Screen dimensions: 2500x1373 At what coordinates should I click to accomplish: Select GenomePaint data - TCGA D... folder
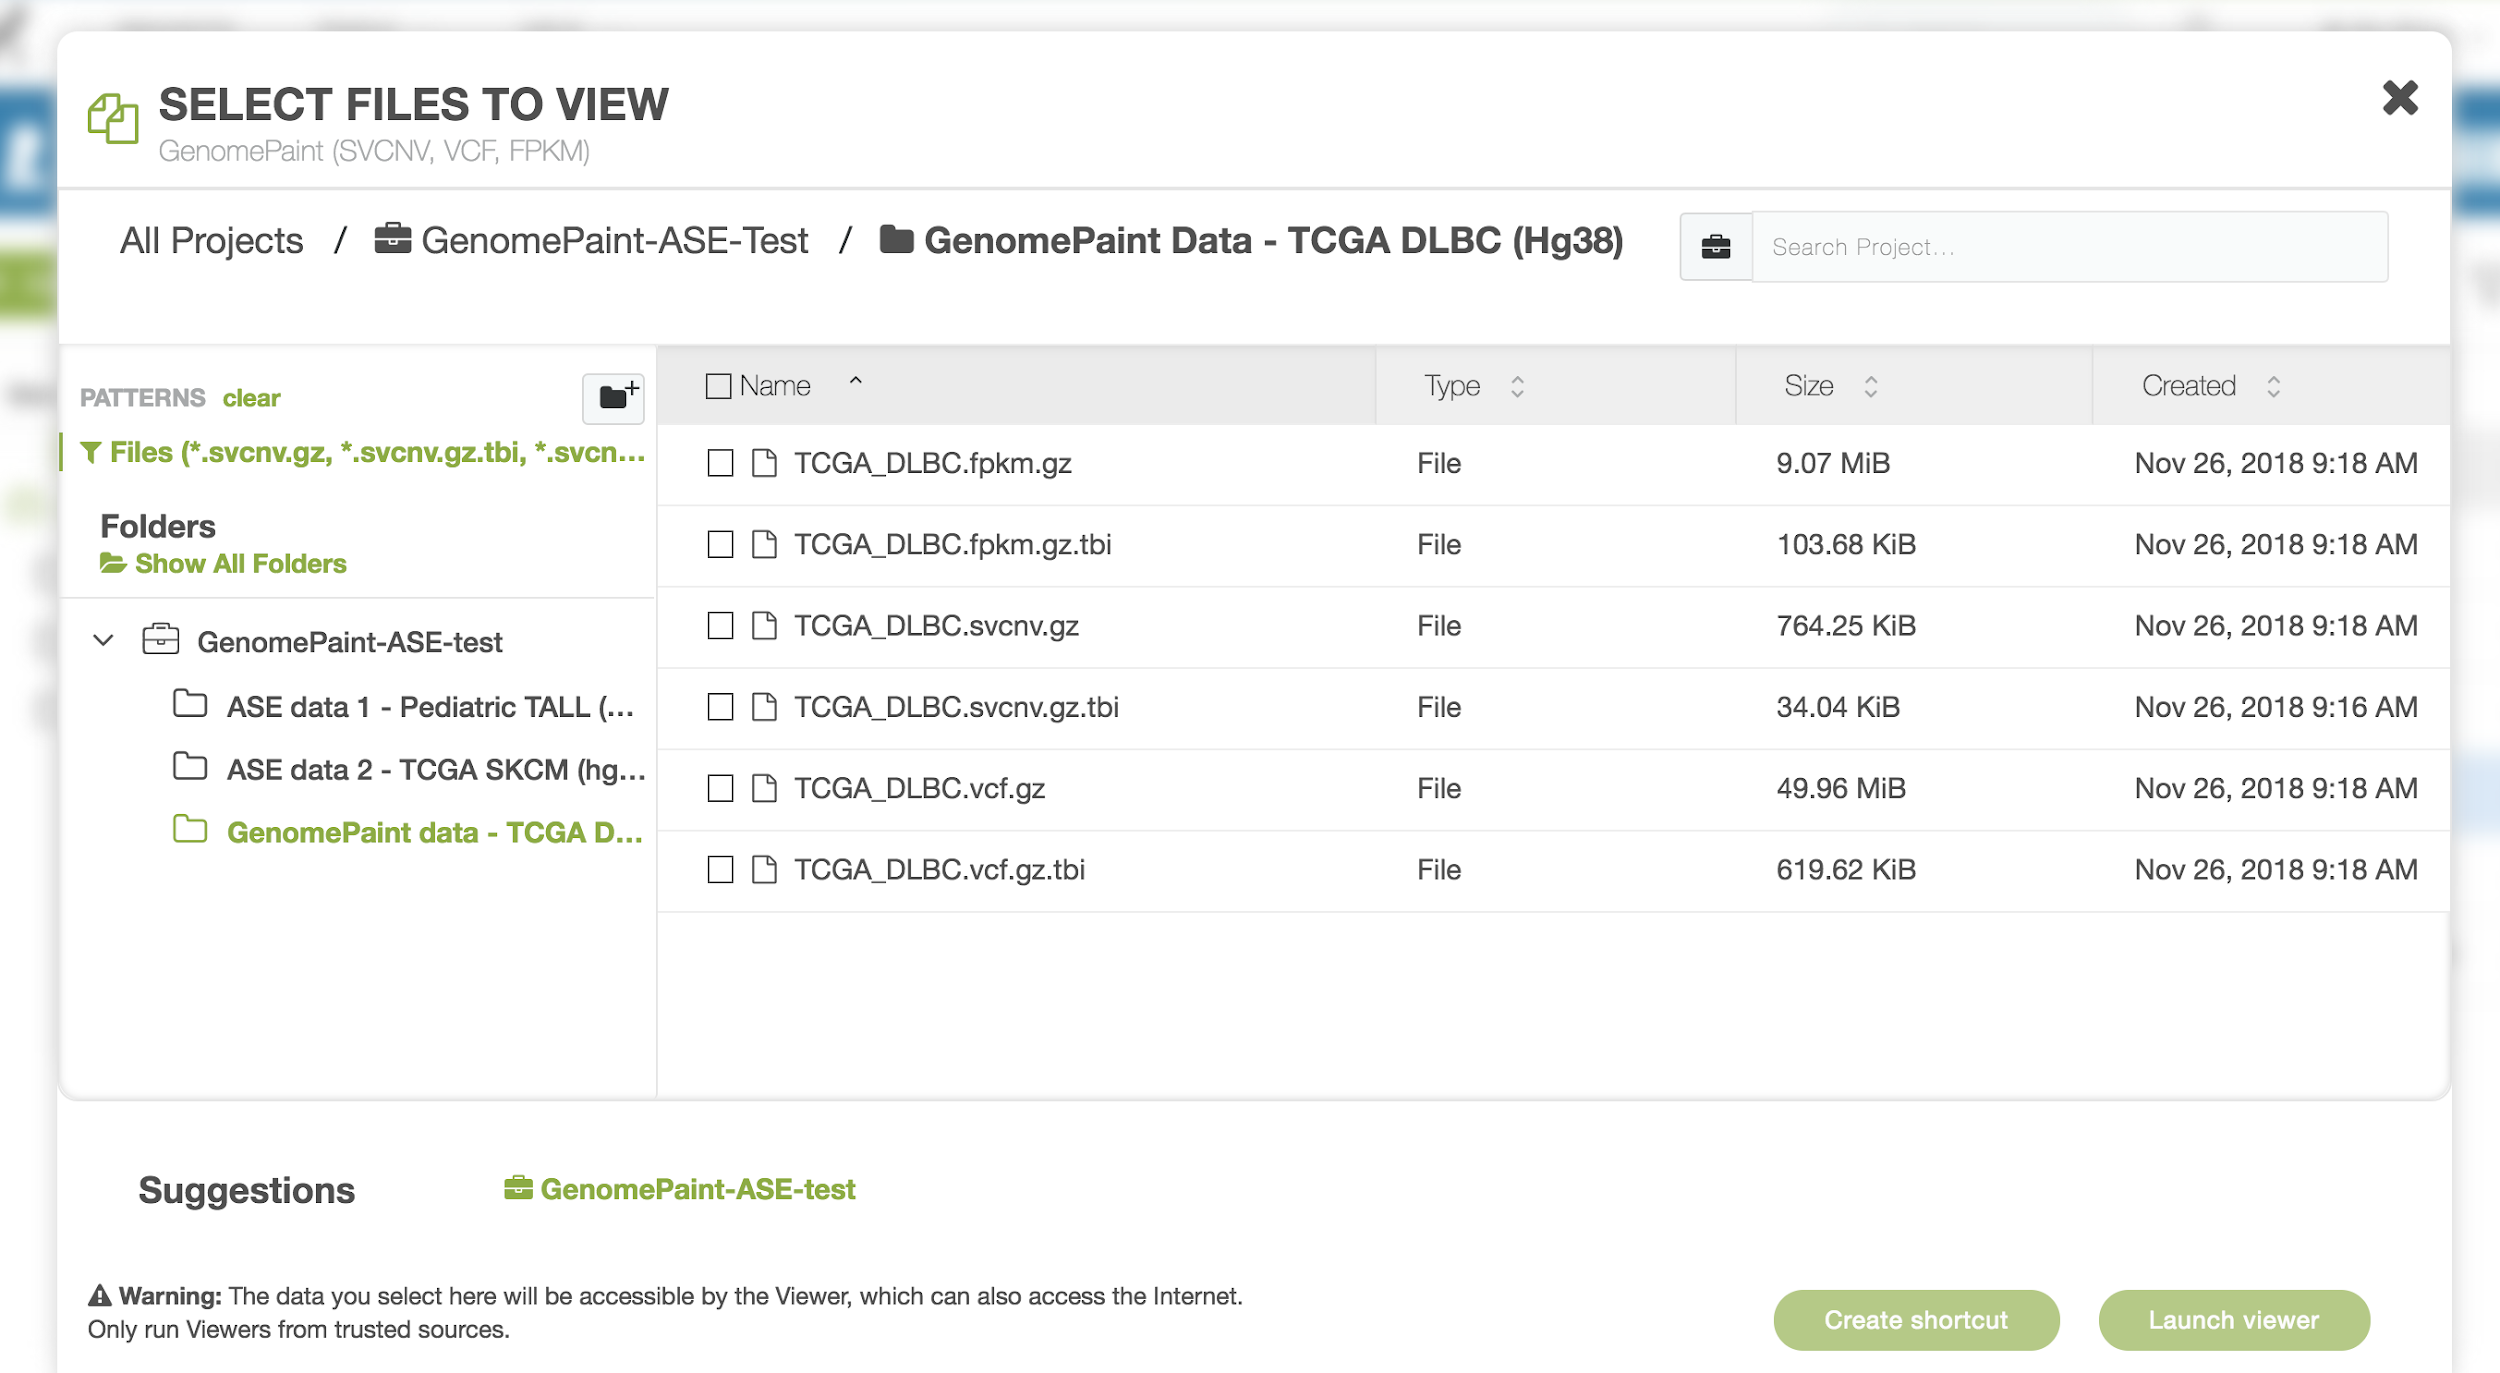[434, 832]
